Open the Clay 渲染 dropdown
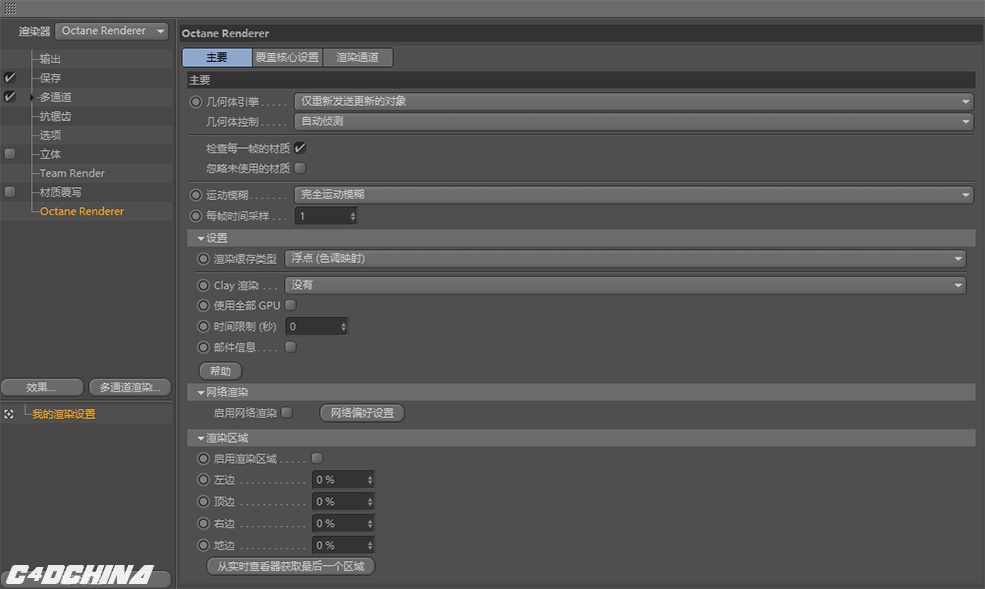Image resolution: width=985 pixels, height=589 pixels. tap(626, 285)
